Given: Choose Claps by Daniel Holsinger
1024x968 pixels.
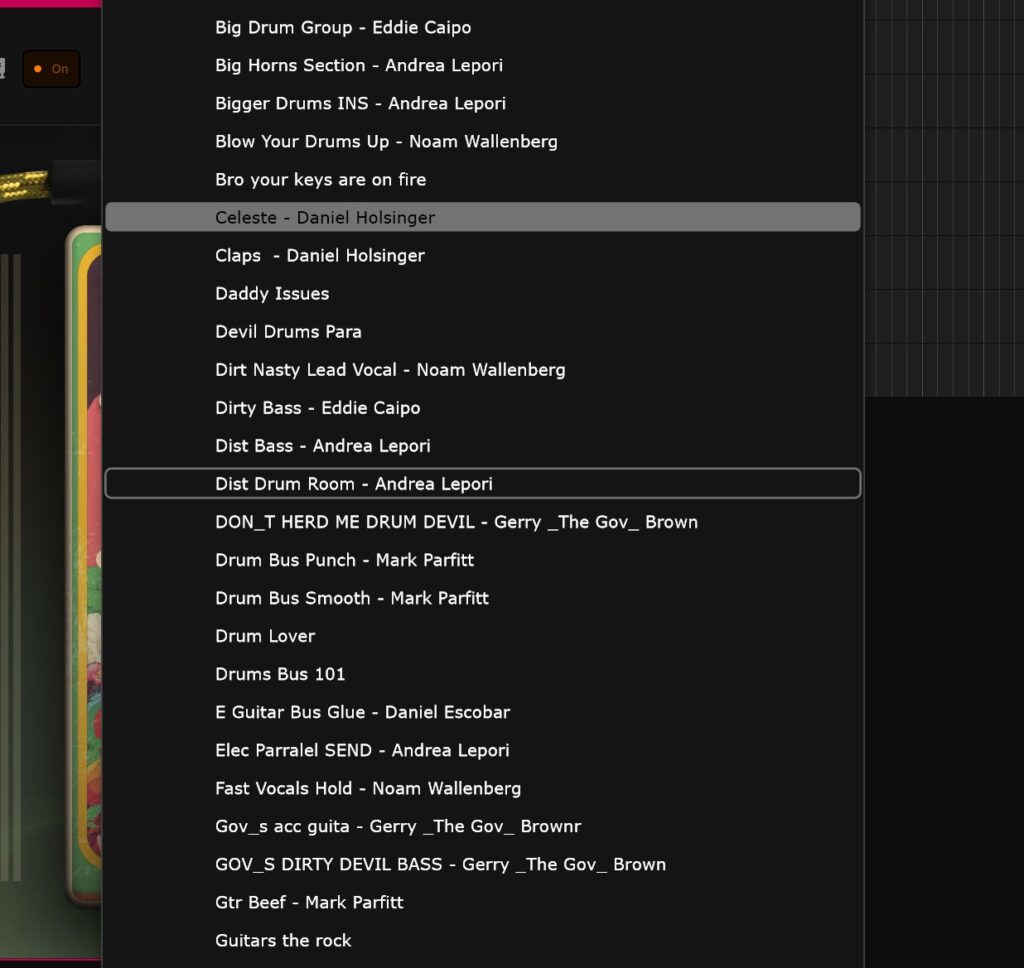Looking at the screenshot, I should (319, 256).
